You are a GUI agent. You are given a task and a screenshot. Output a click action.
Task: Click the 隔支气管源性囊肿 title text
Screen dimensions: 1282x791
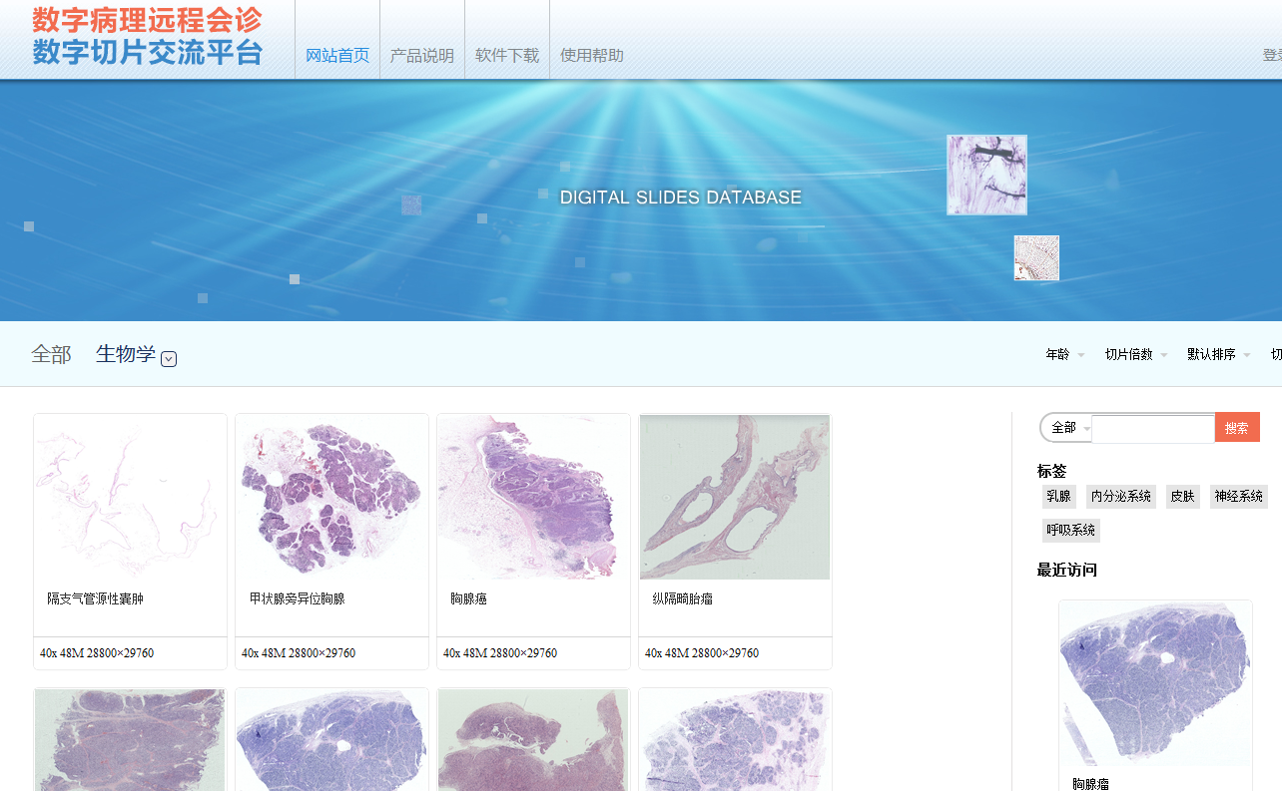[95, 599]
